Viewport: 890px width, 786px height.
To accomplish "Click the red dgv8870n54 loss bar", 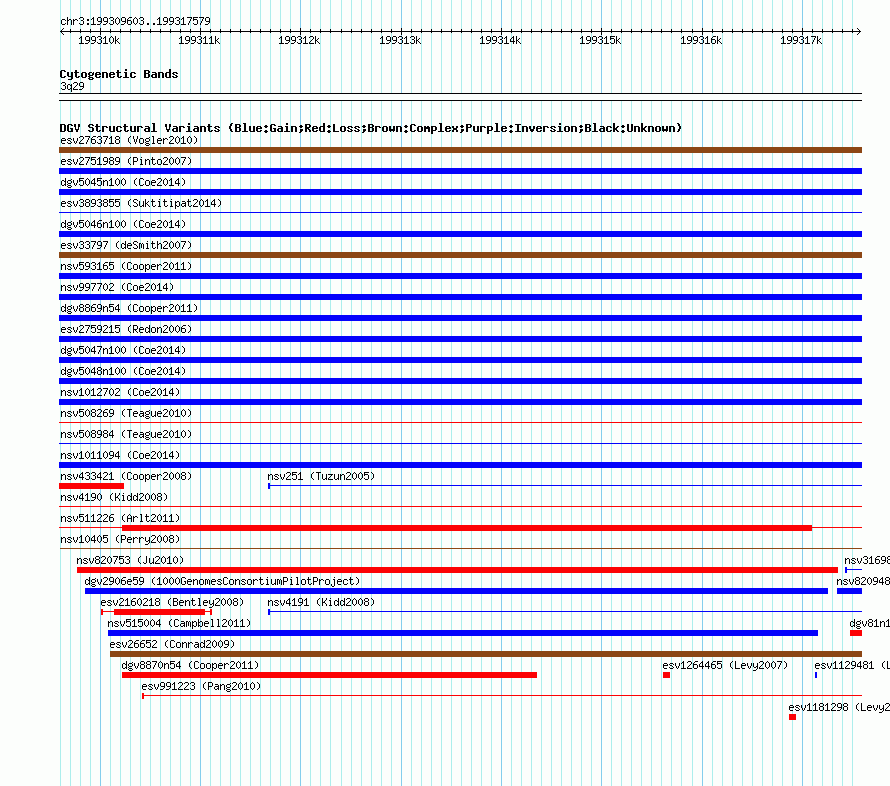I will click(329, 675).
